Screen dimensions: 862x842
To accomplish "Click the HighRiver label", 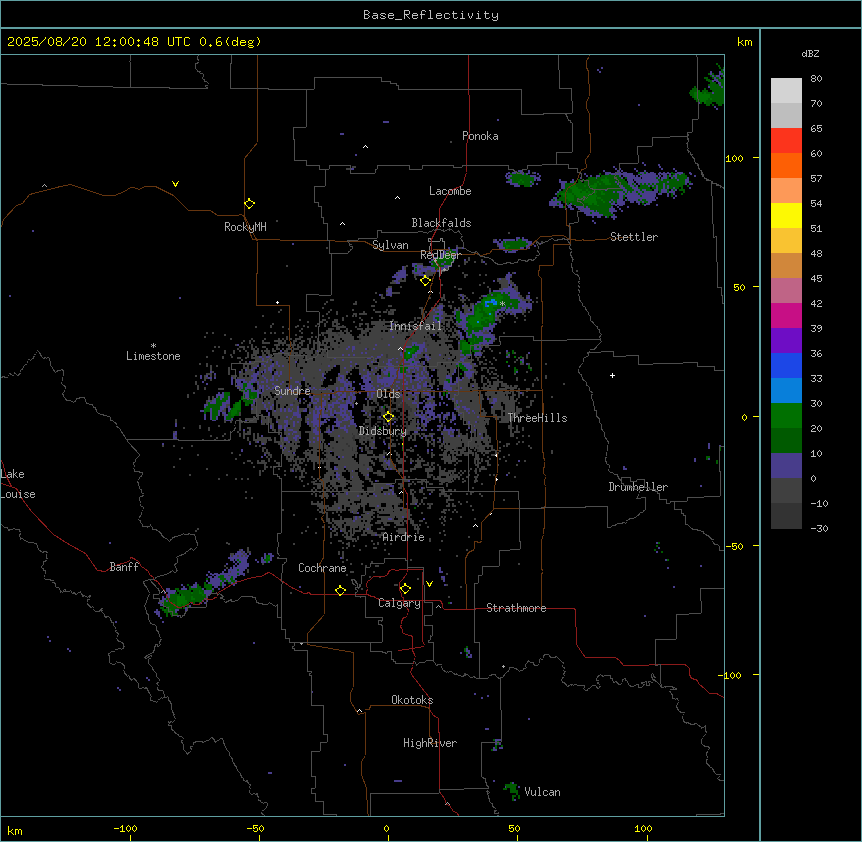I will [430, 743].
